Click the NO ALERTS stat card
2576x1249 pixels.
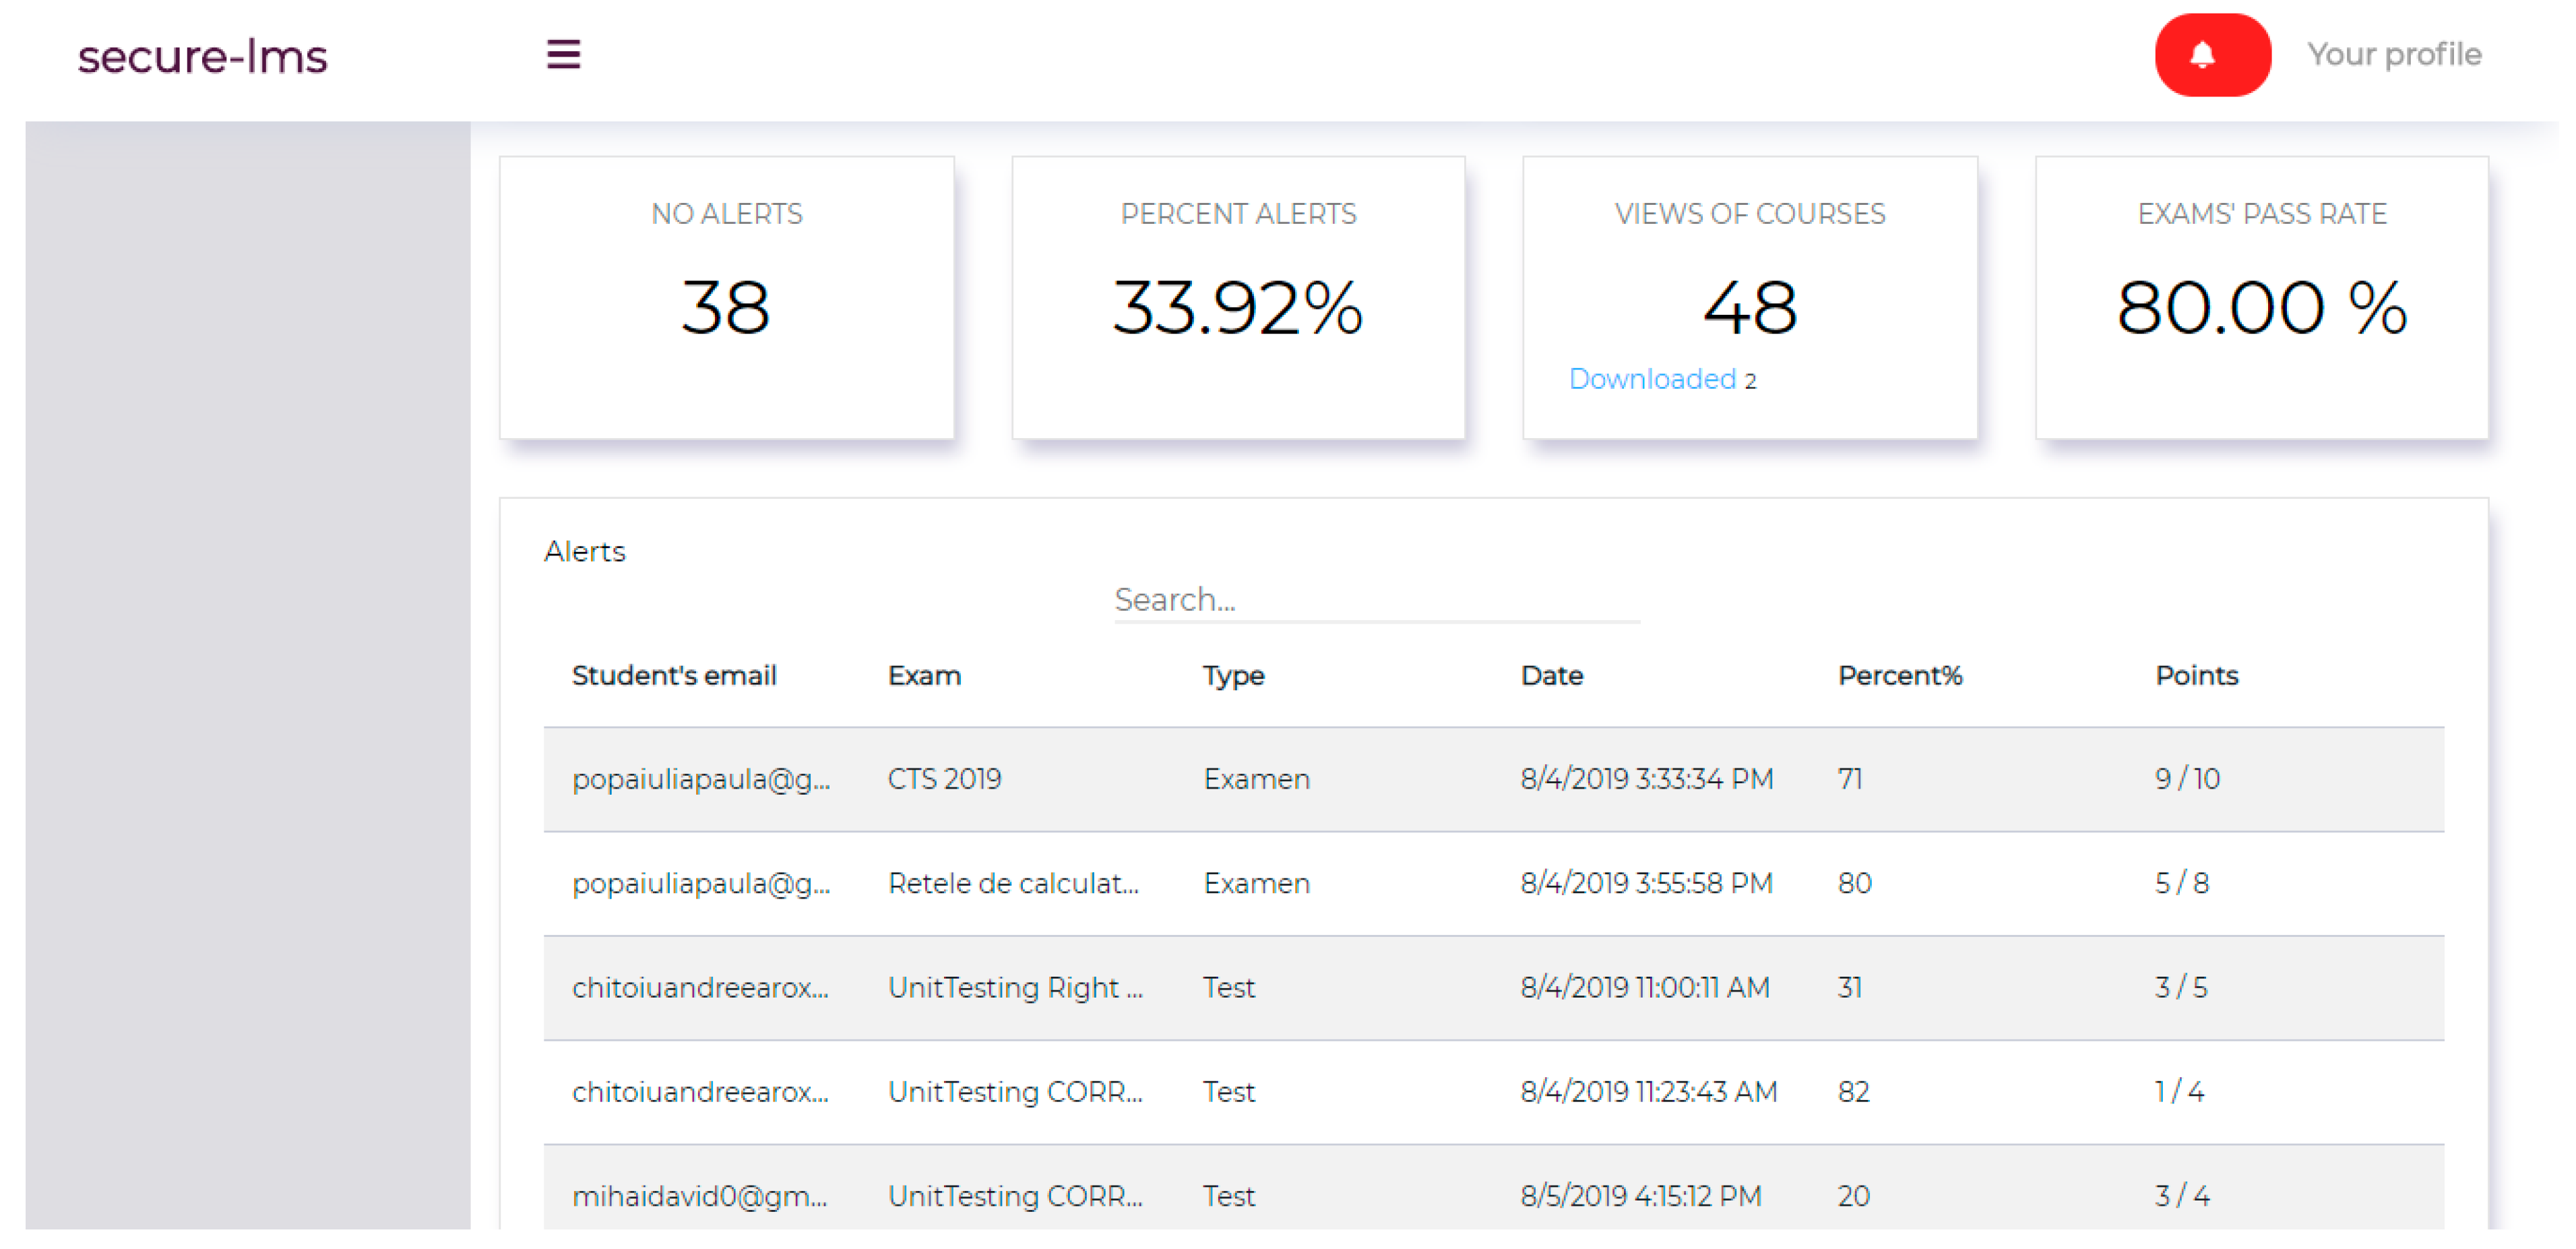click(x=726, y=297)
